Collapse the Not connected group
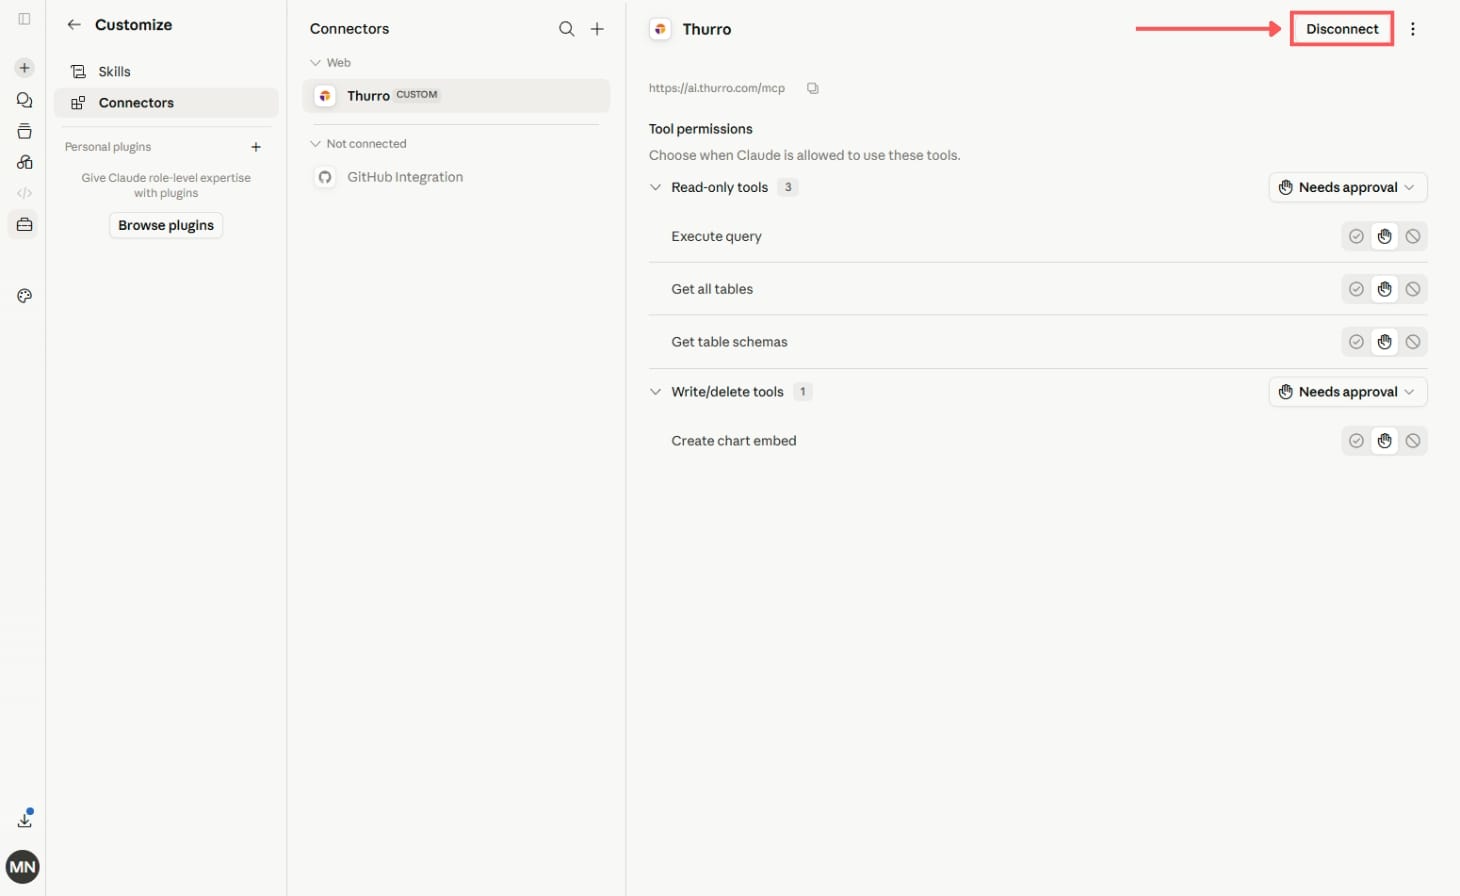1460x896 pixels. [315, 144]
